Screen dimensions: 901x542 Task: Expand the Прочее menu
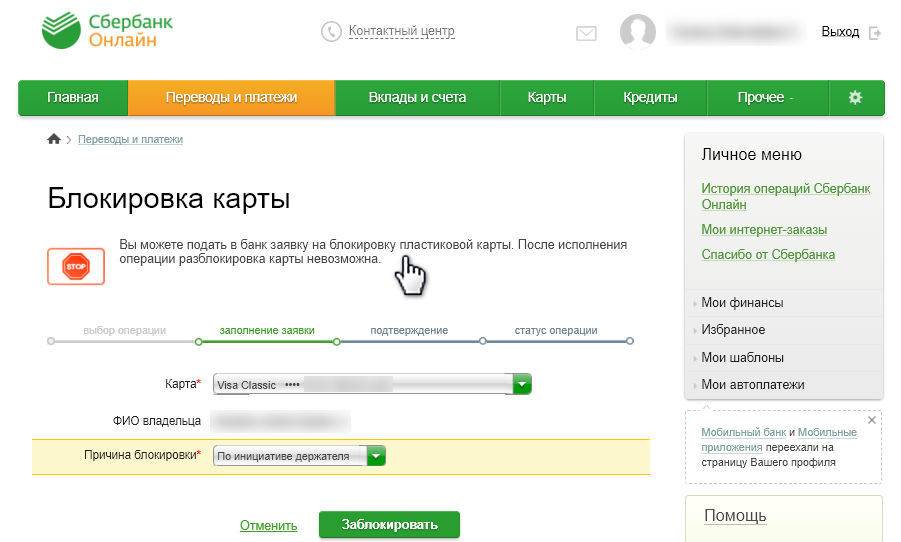(767, 98)
